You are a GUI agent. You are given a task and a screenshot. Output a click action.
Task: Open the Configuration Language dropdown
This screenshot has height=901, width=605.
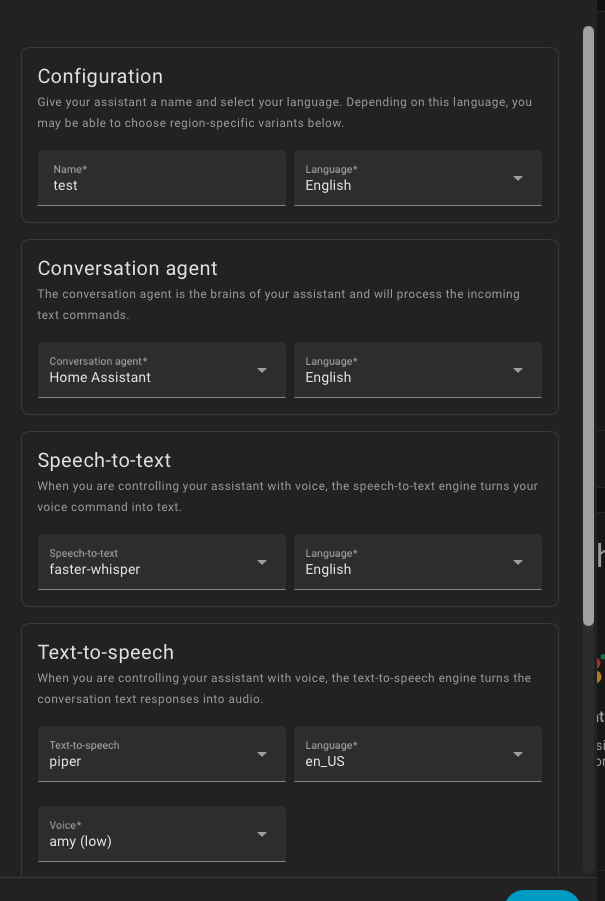point(405,178)
